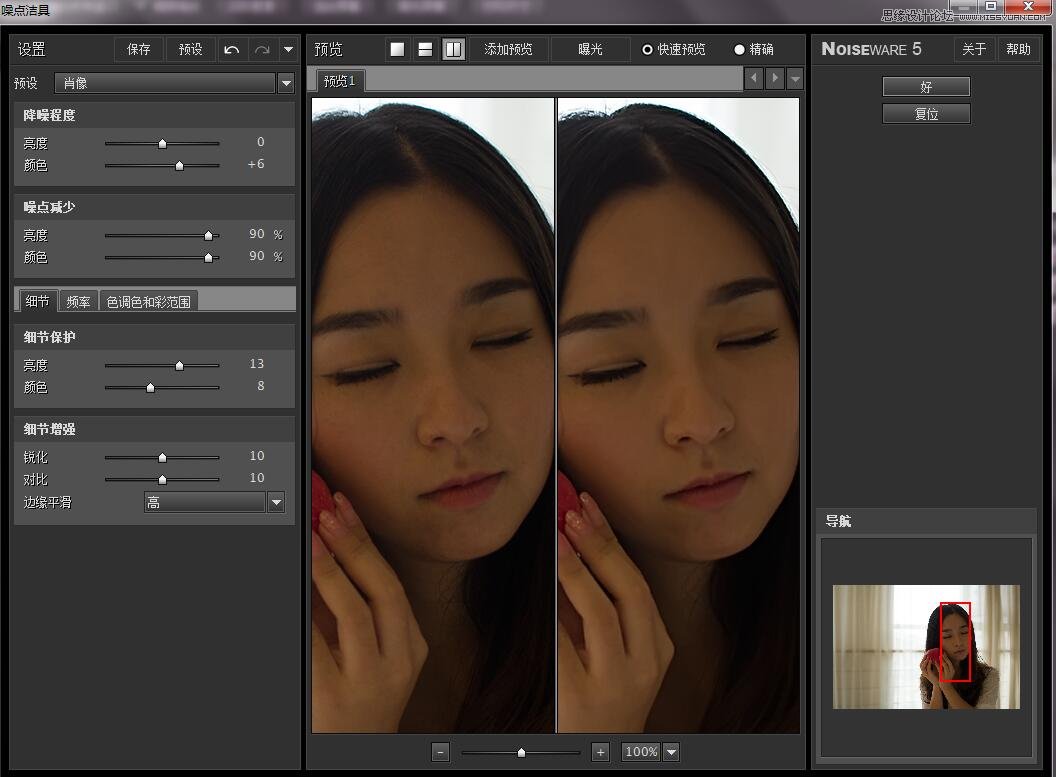Click the 复位 reset button
The image size is (1056, 777).
(x=926, y=114)
